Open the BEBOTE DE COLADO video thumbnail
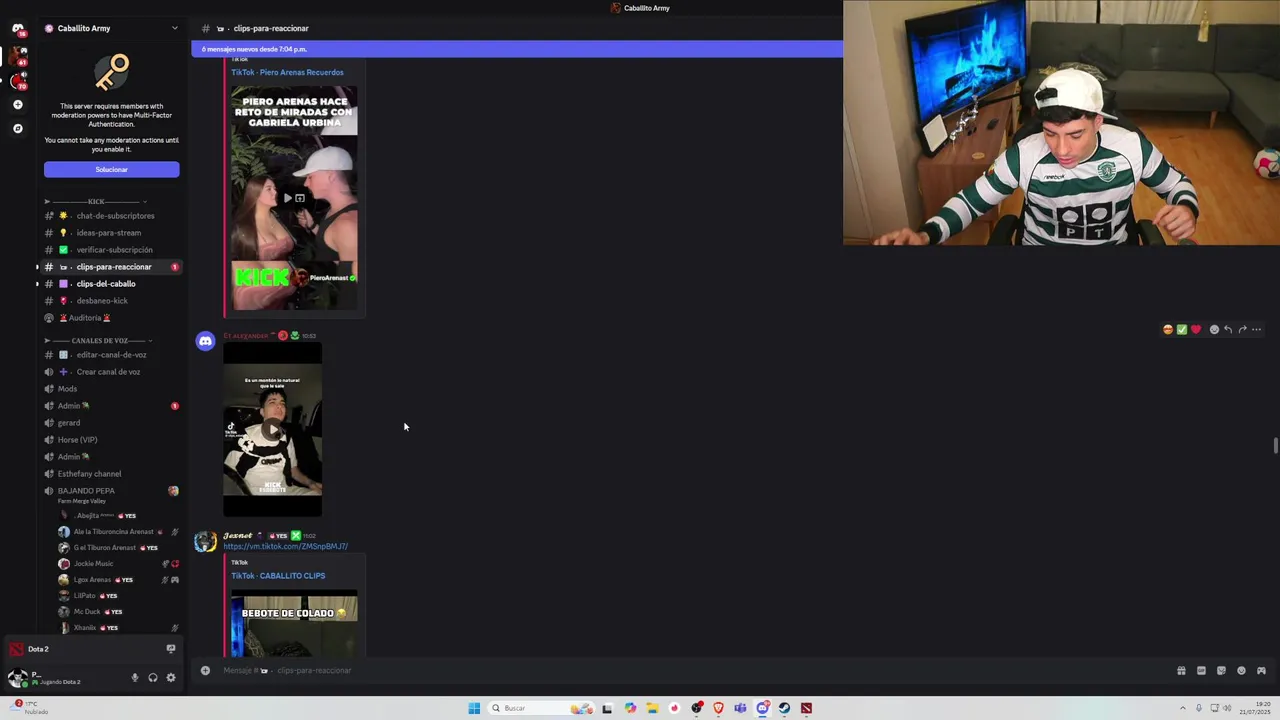The width and height of the screenshot is (1280, 720). 294,624
